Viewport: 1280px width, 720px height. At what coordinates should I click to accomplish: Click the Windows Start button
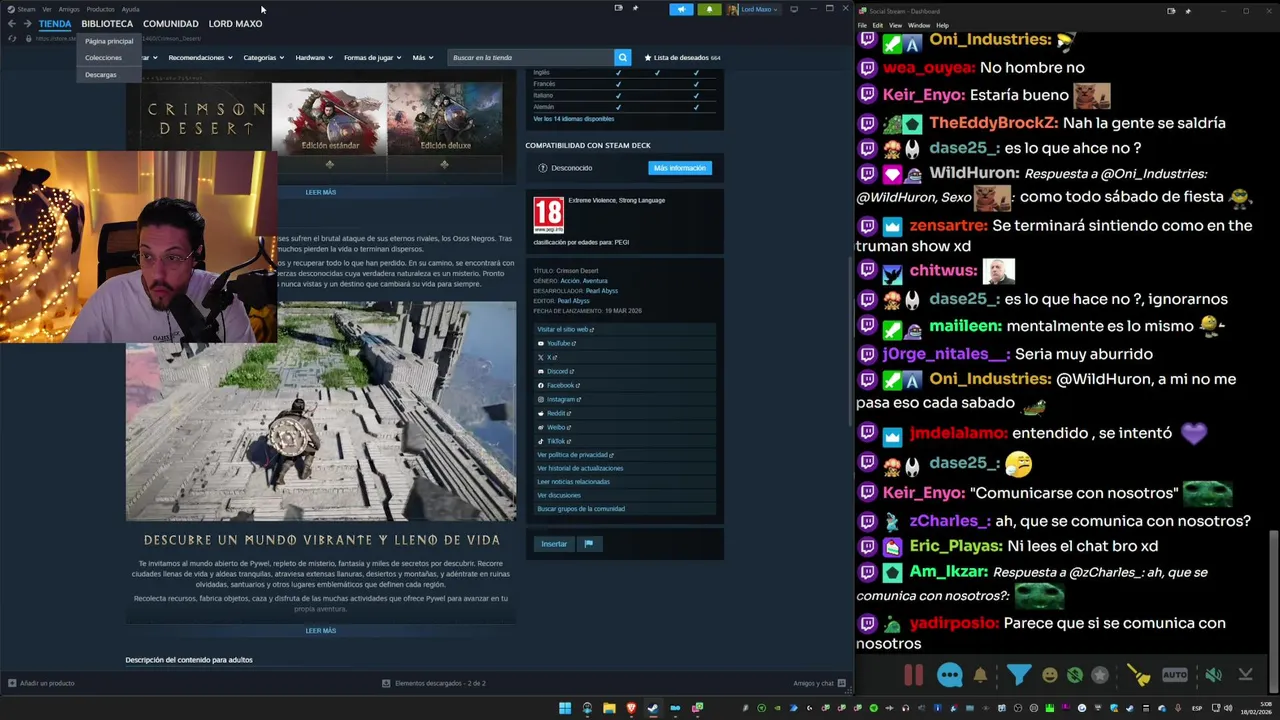[x=565, y=708]
